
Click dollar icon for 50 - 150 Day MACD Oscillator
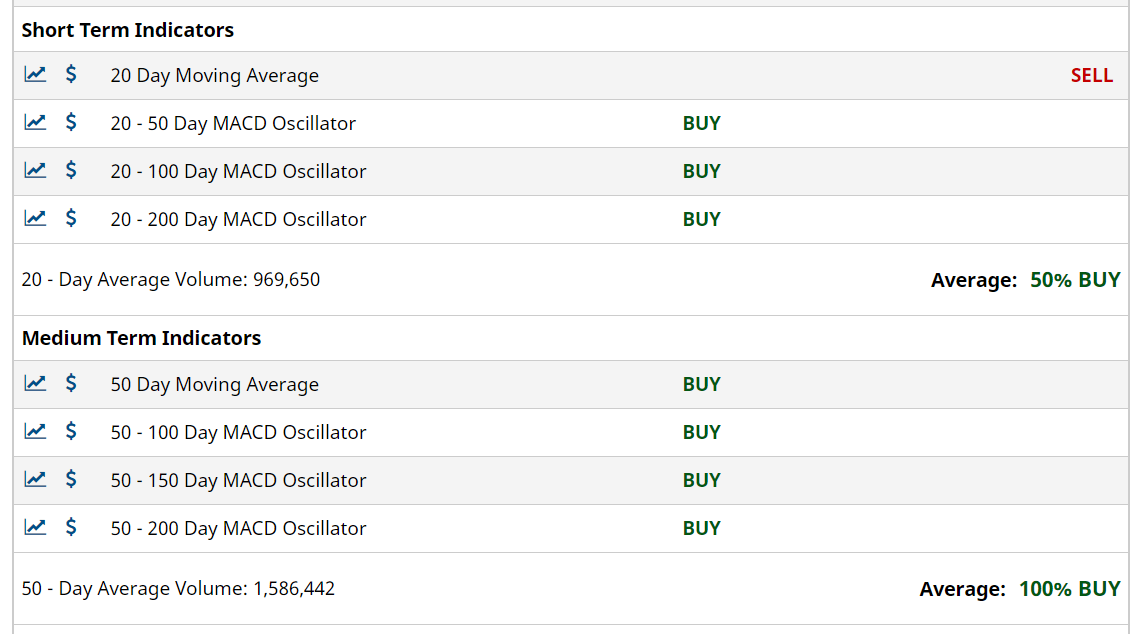(x=71, y=479)
